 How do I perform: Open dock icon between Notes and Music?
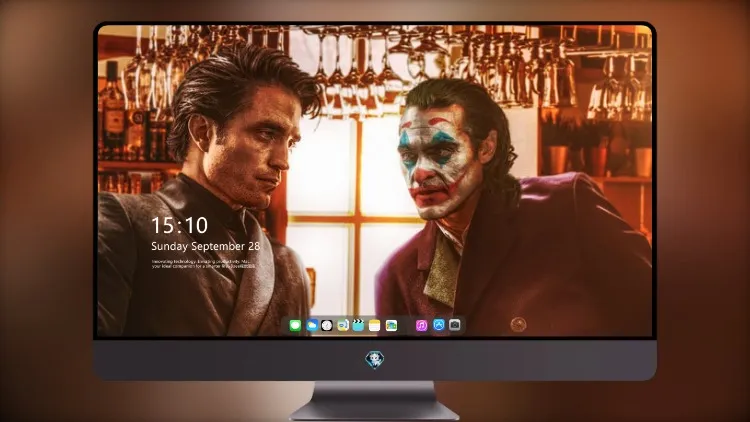tap(391, 325)
